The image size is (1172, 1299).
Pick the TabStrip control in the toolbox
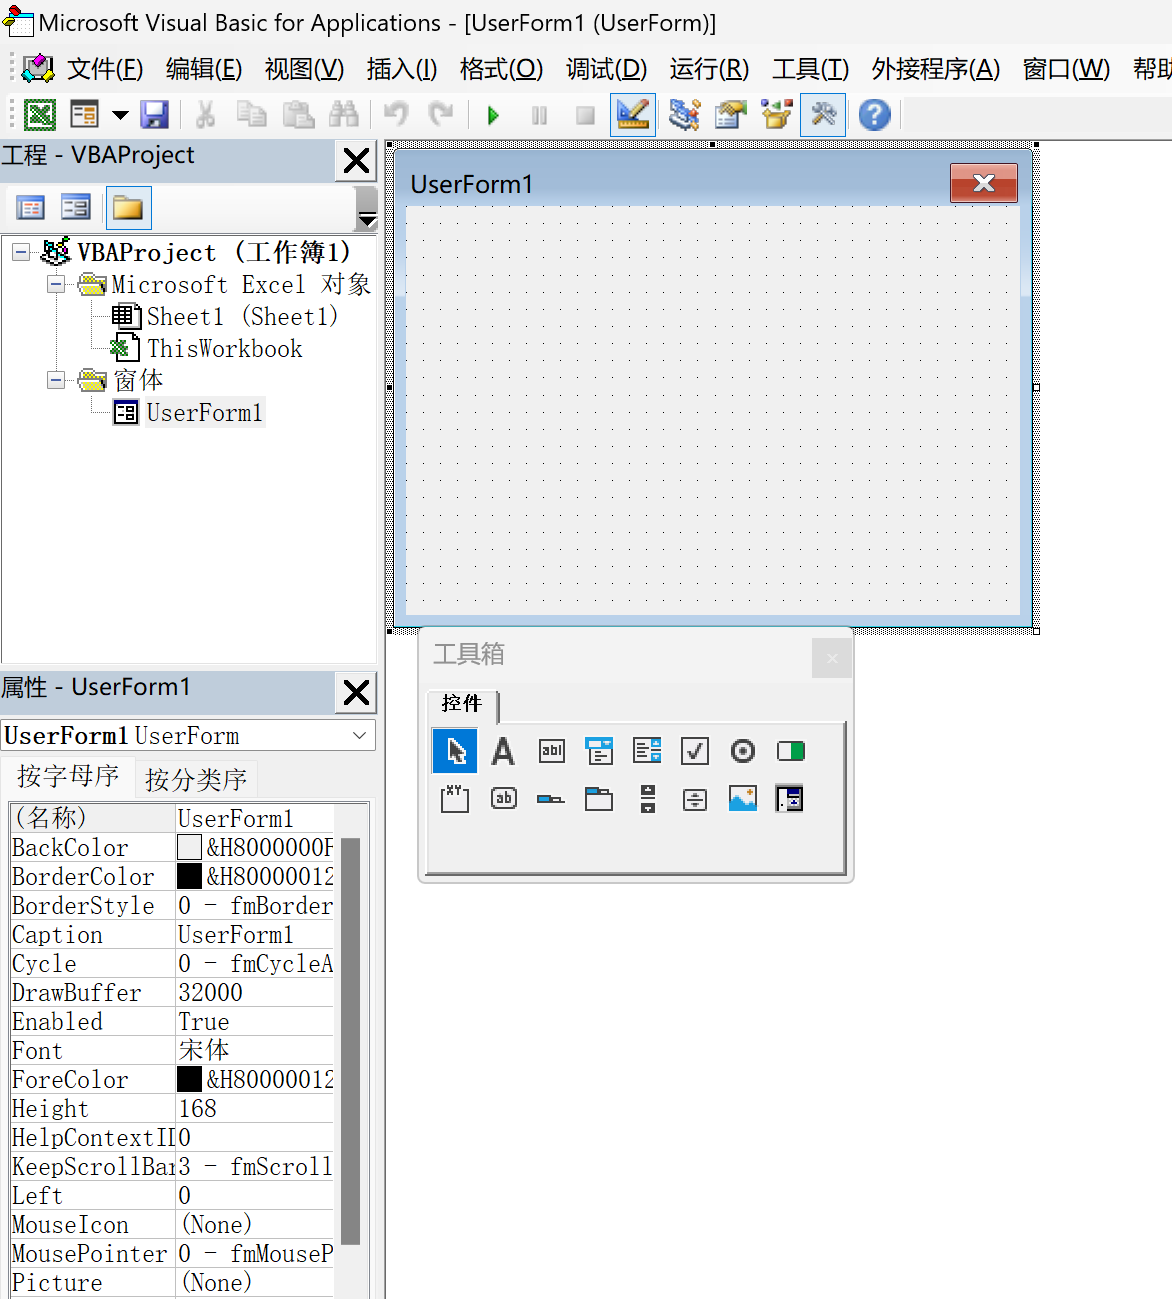pos(551,799)
